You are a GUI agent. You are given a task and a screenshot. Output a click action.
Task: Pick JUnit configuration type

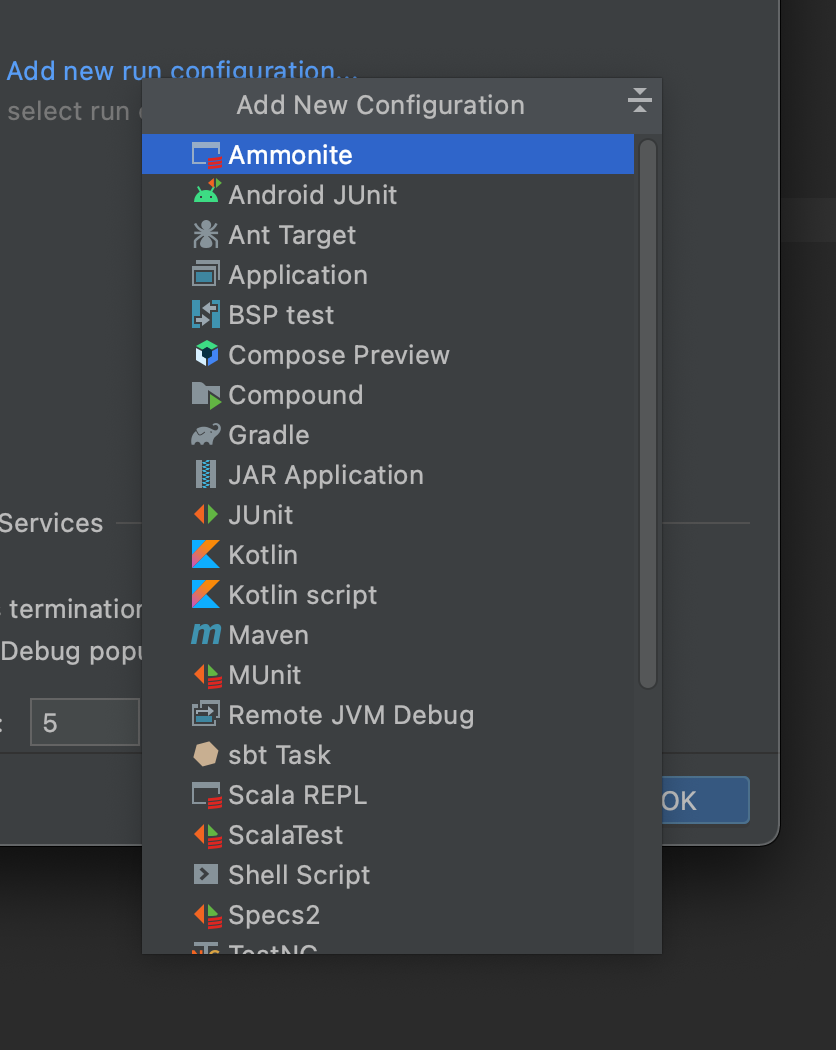(x=388, y=515)
